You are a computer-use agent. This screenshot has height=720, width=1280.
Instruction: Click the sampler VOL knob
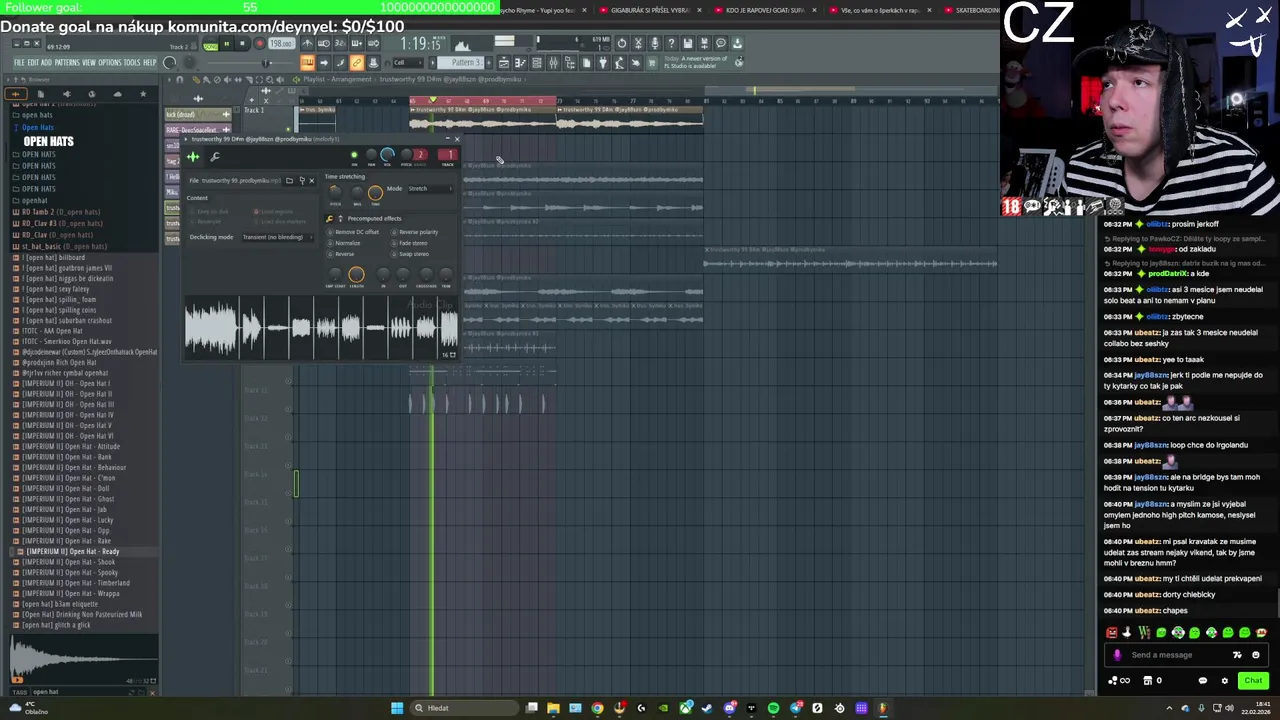pyautogui.click(x=387, y=155)
